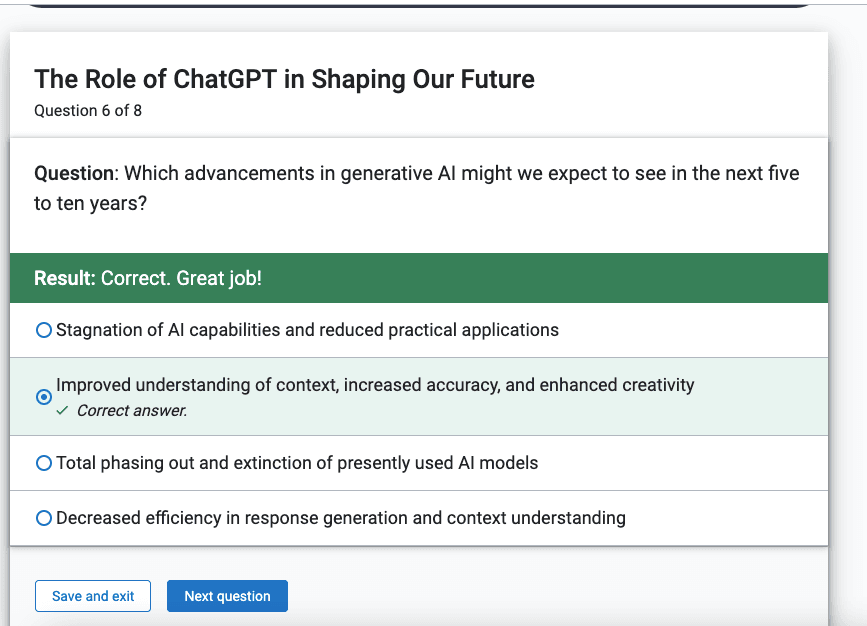Pick the Decreased efficiency radio option

[x=44, y=518]
